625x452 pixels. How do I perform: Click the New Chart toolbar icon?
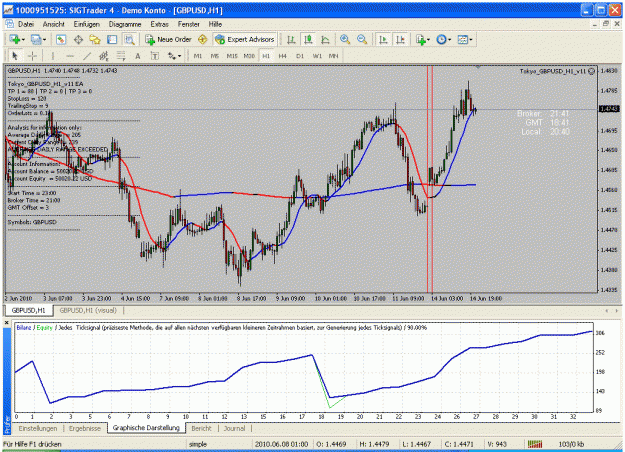[15, 39]
